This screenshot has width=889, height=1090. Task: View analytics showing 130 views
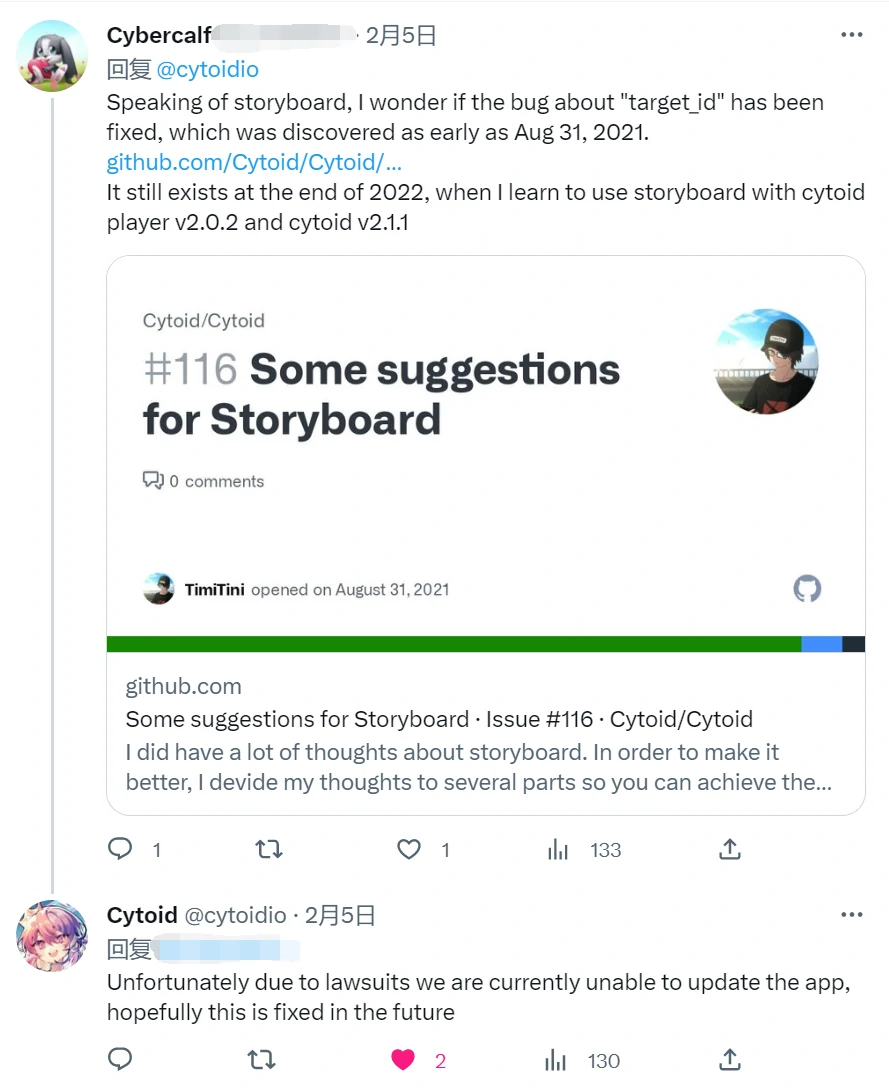[556, 1060]
